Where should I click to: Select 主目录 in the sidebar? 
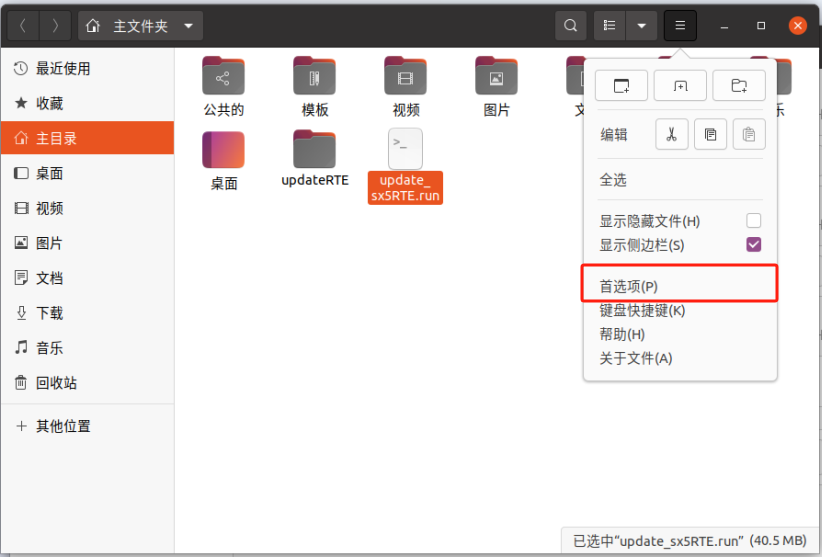(88, 138)
